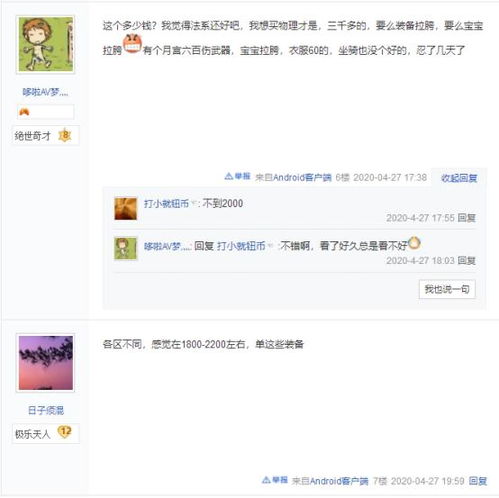Click the username 哆啦AV梦 under the avatar
The image size is (499, 498).
point(45,92)
